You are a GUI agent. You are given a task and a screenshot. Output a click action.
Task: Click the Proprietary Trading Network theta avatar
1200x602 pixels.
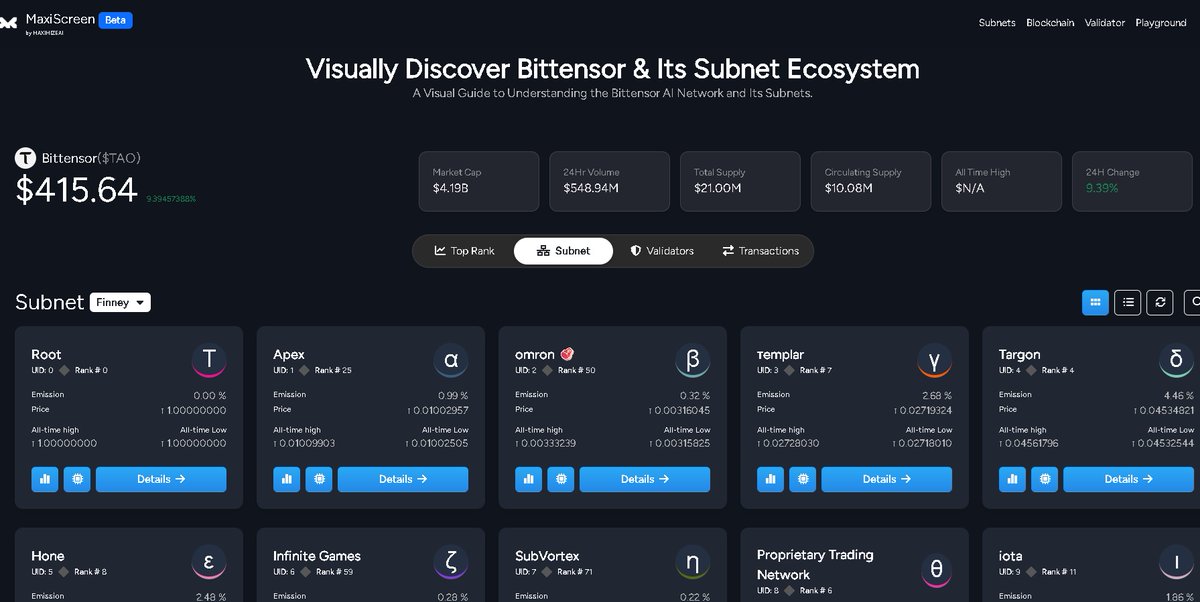click(935, 570)
